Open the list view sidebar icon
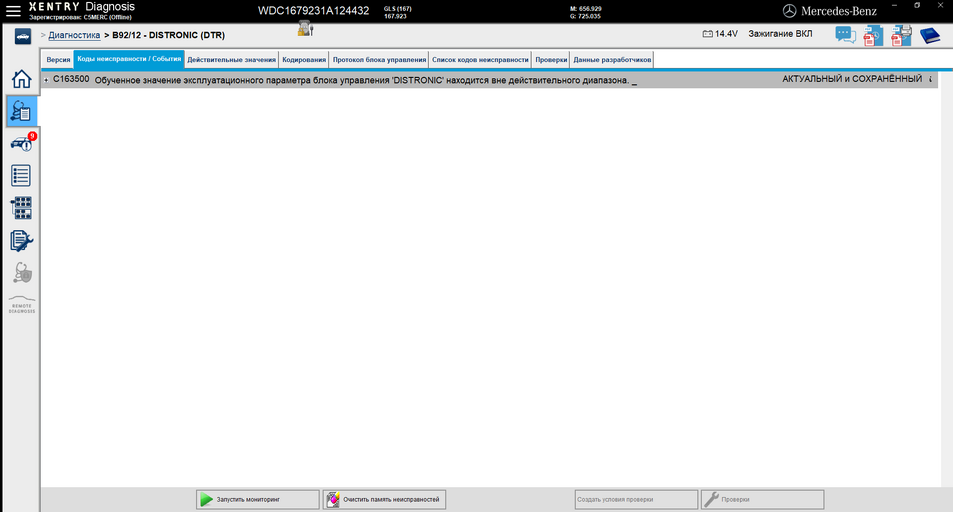 (21, 176)
